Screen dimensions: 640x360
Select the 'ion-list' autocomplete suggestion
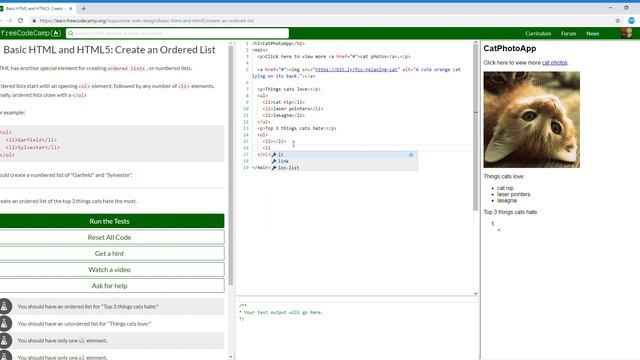pos(344,168)
